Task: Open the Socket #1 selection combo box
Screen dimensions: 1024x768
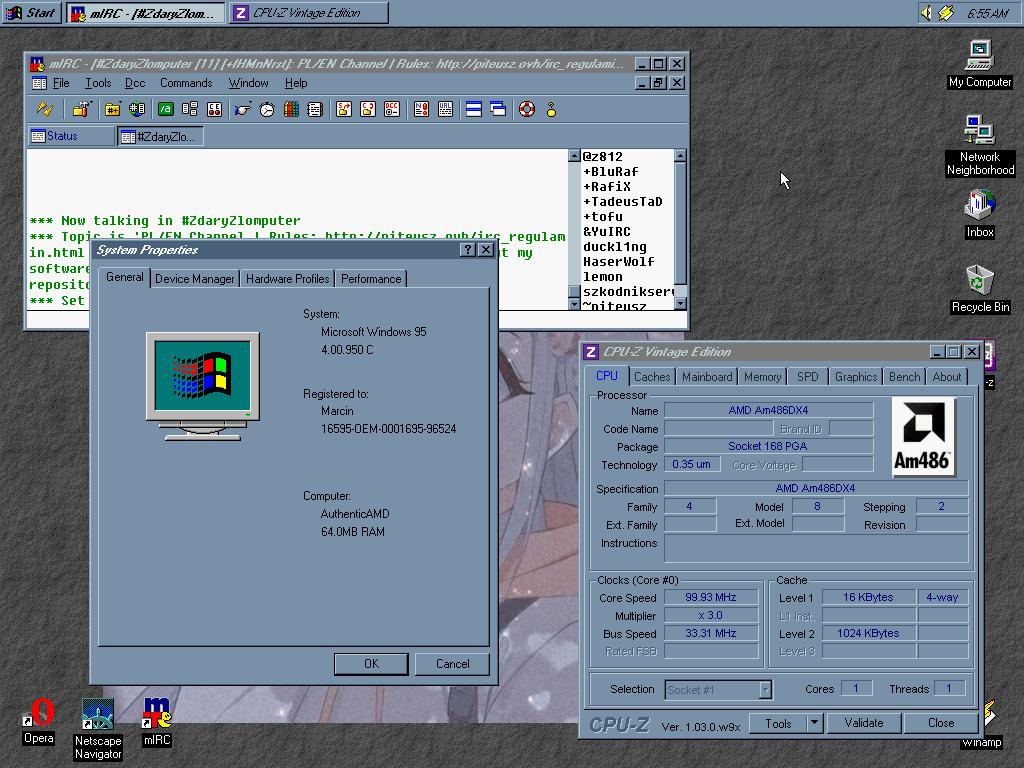Action: pos(718,690)
